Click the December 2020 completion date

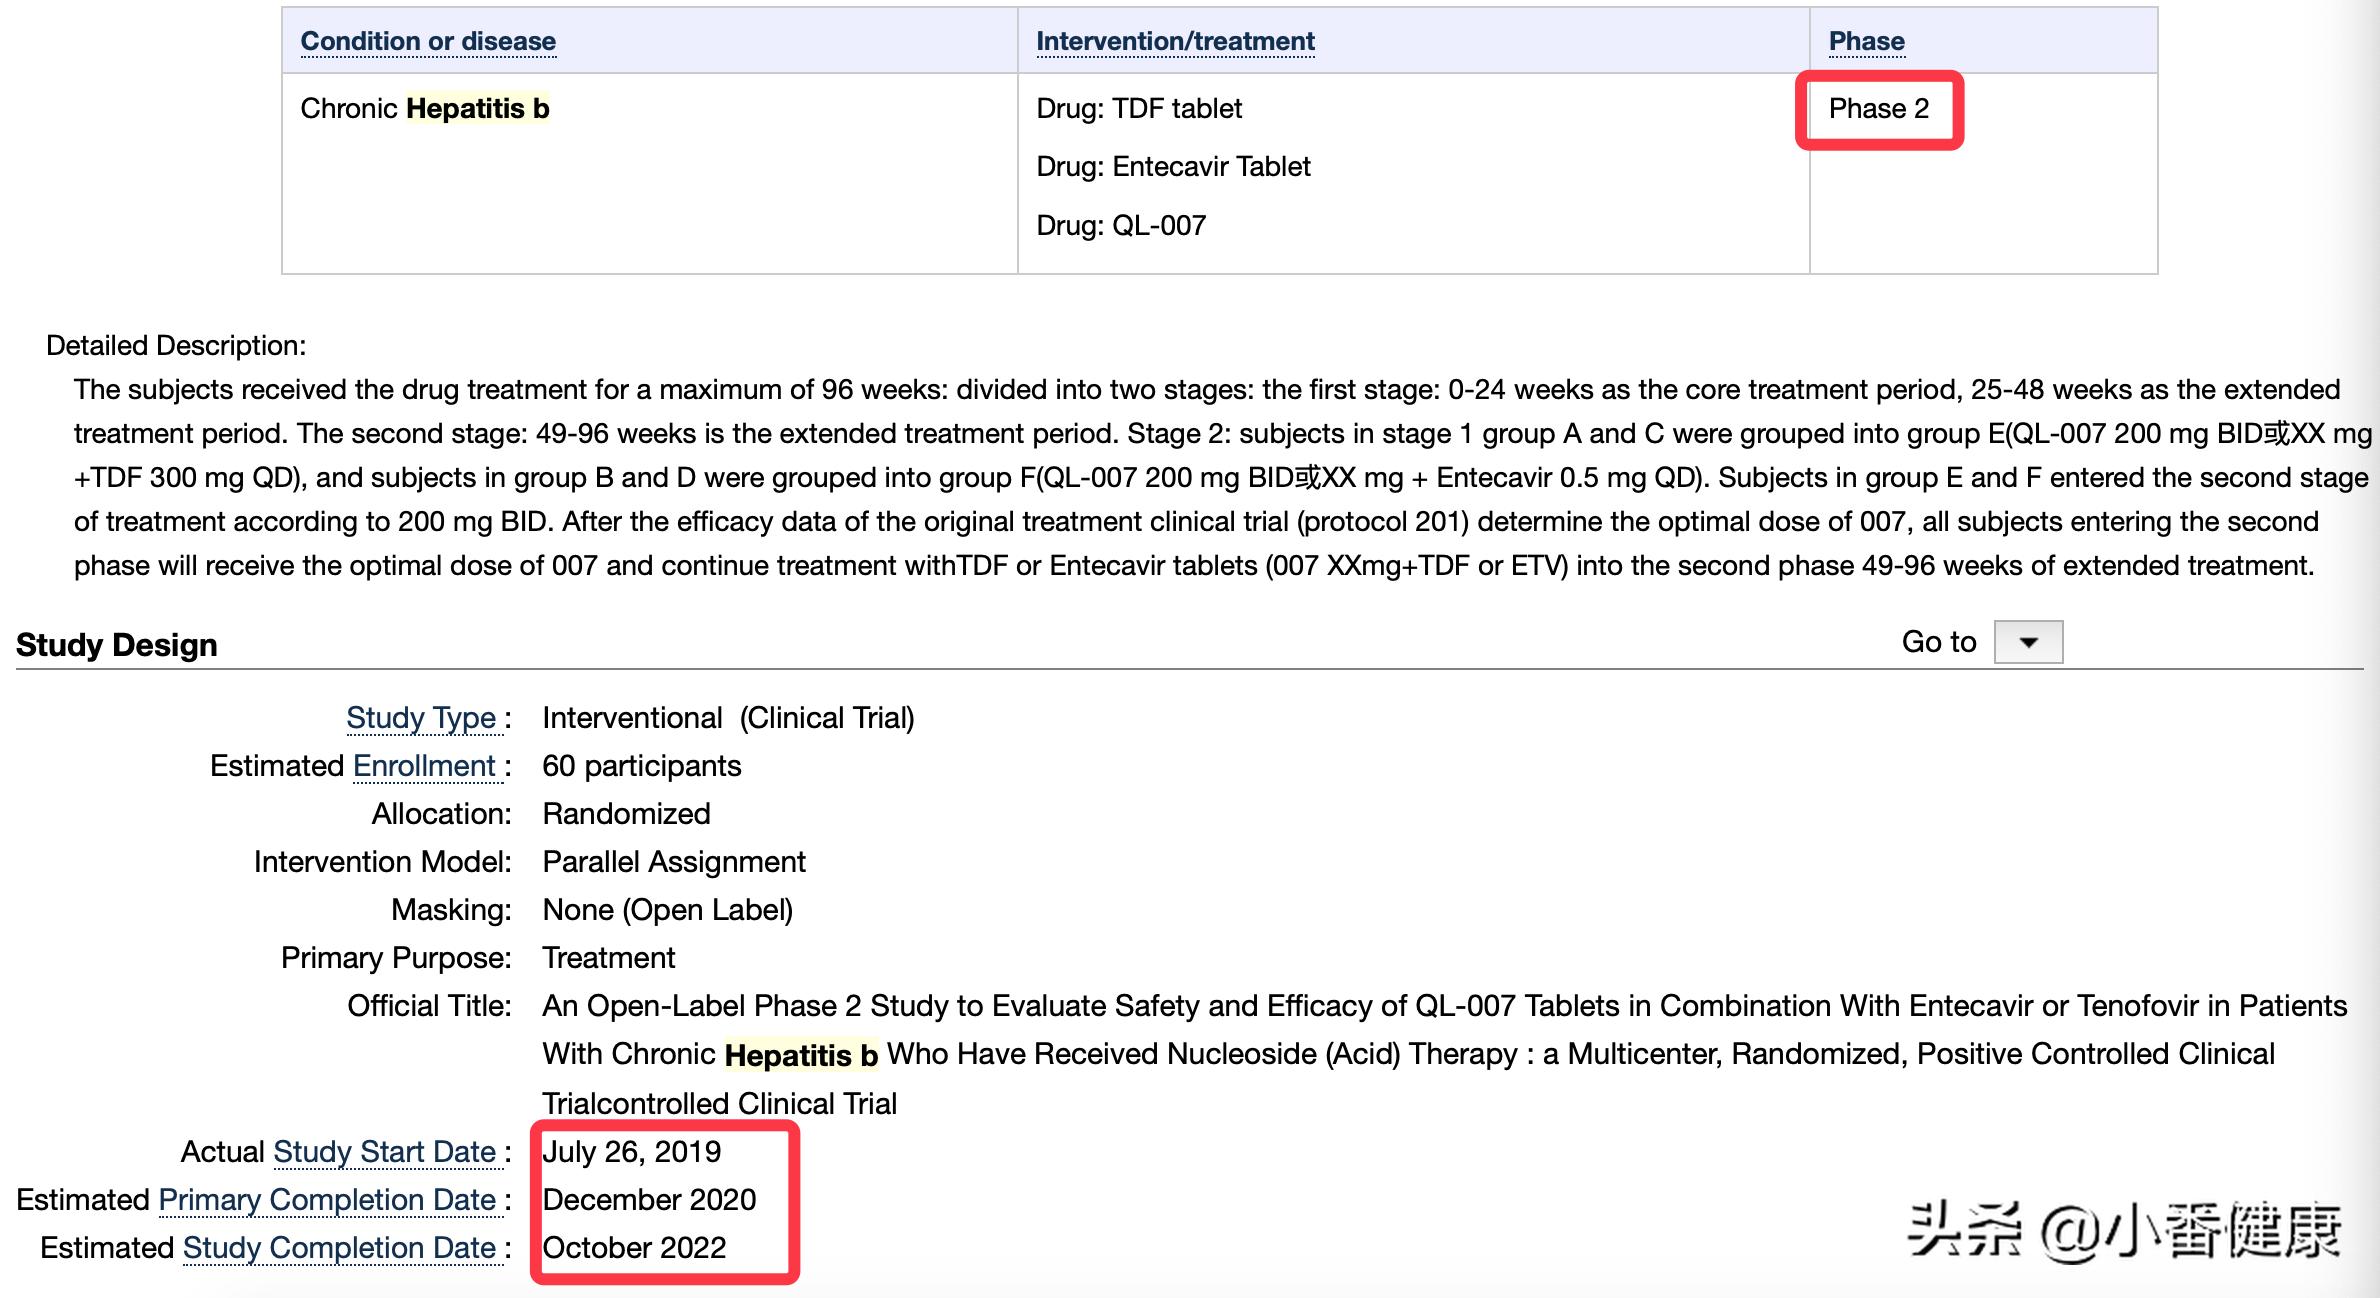point(649,1200)
